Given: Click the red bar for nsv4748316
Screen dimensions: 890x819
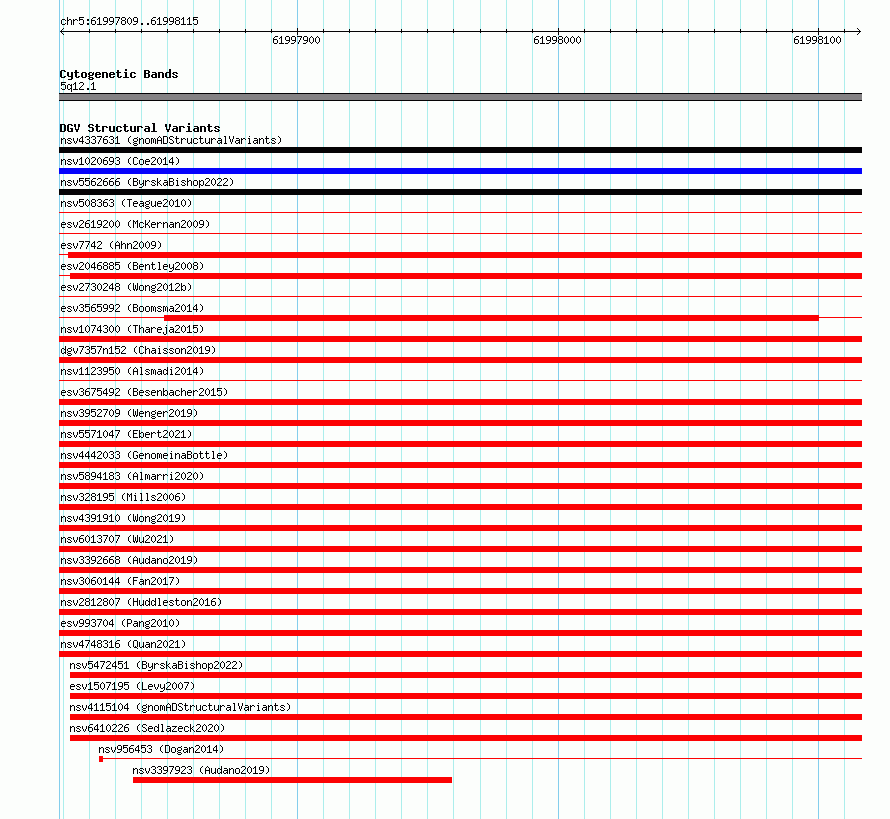Looking at the screenshot, I should (460, 654).
